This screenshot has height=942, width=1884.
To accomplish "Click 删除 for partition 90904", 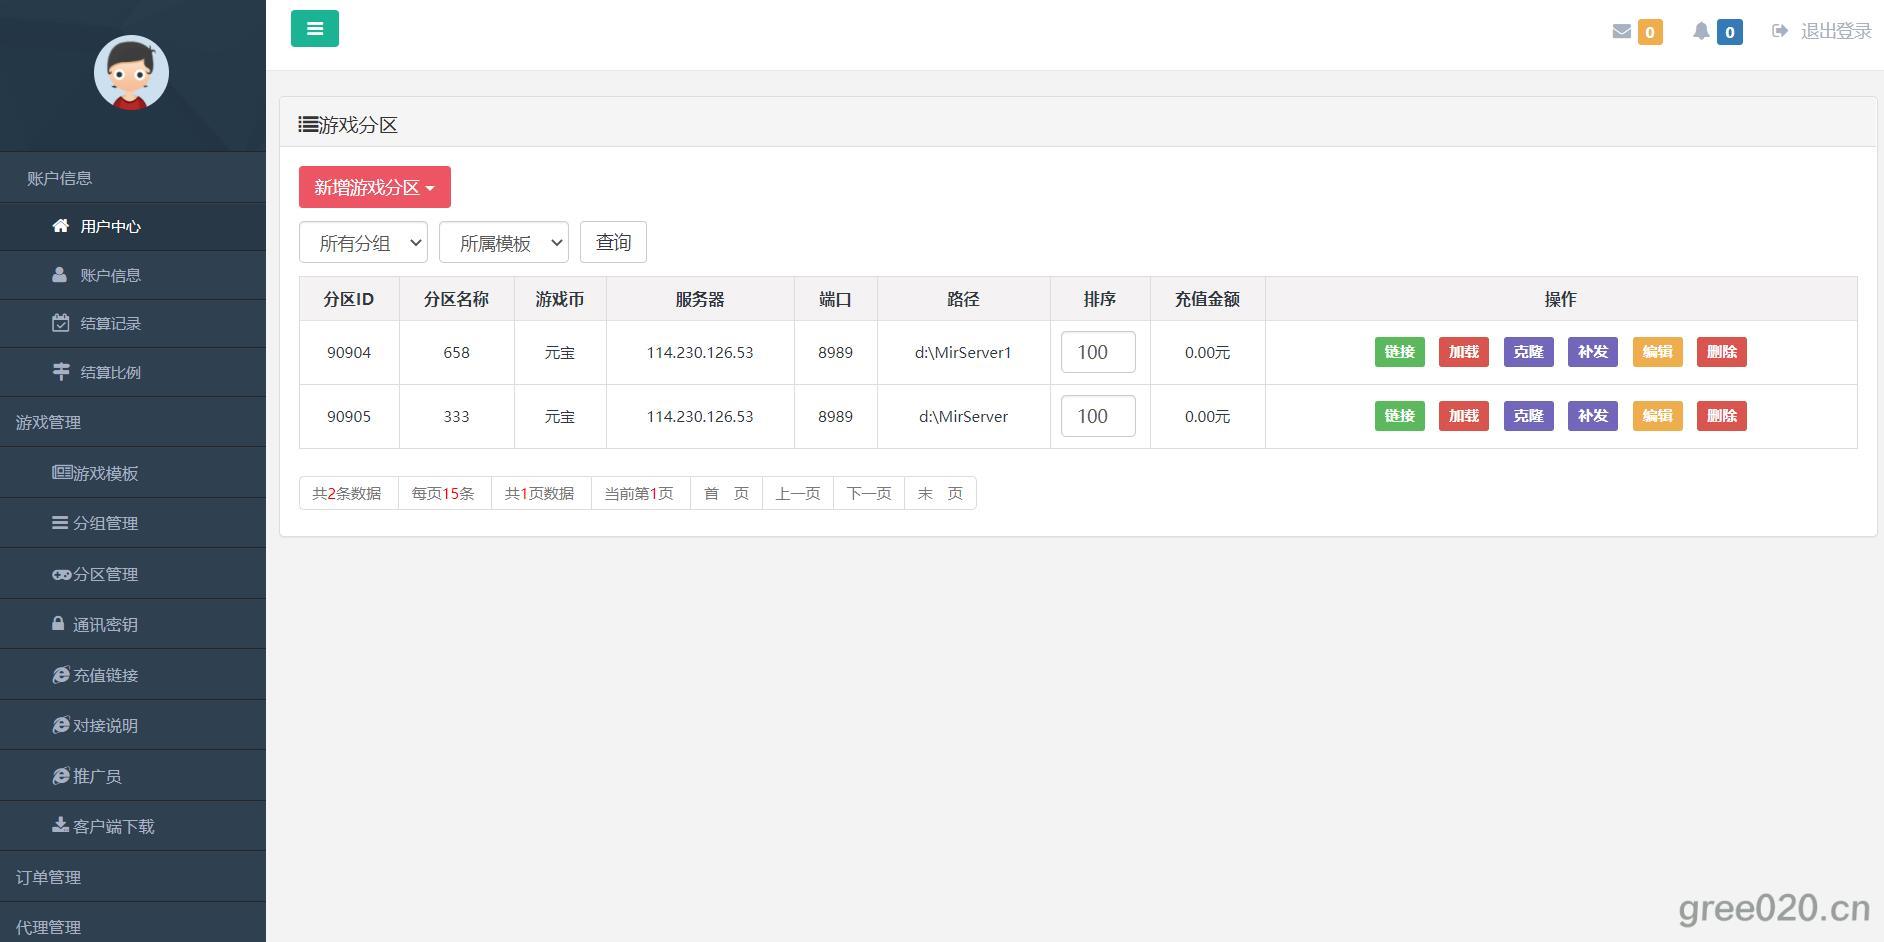I will click(x=1721, y=352).
